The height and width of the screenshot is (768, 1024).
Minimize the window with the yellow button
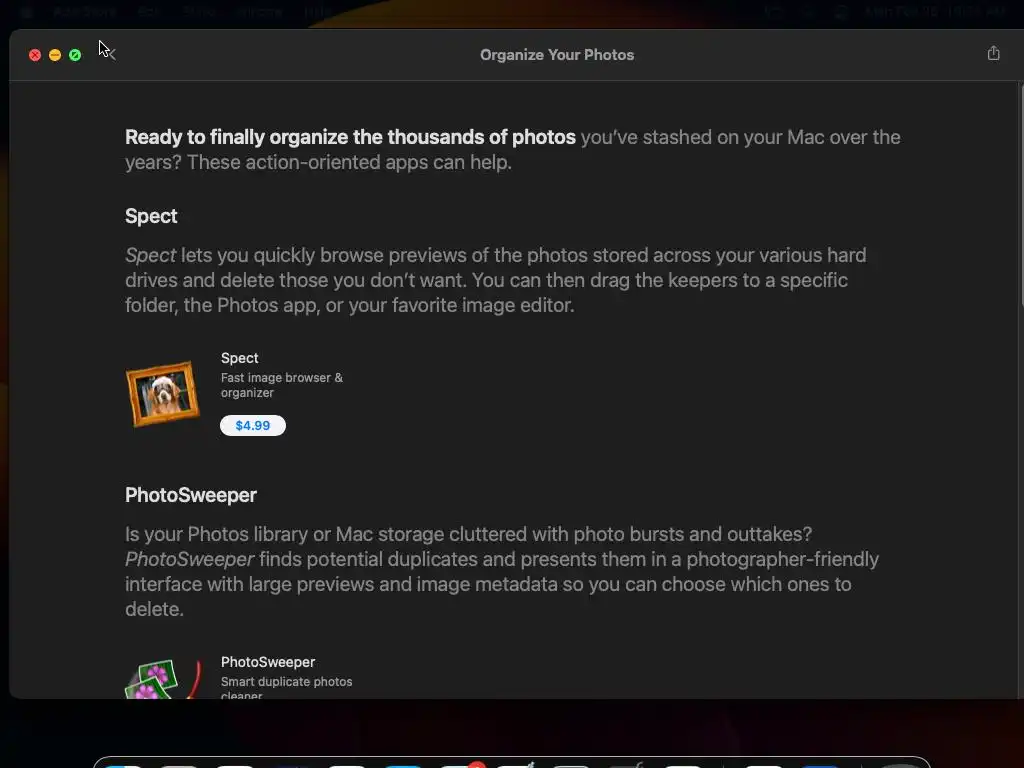tap(55, 55)
